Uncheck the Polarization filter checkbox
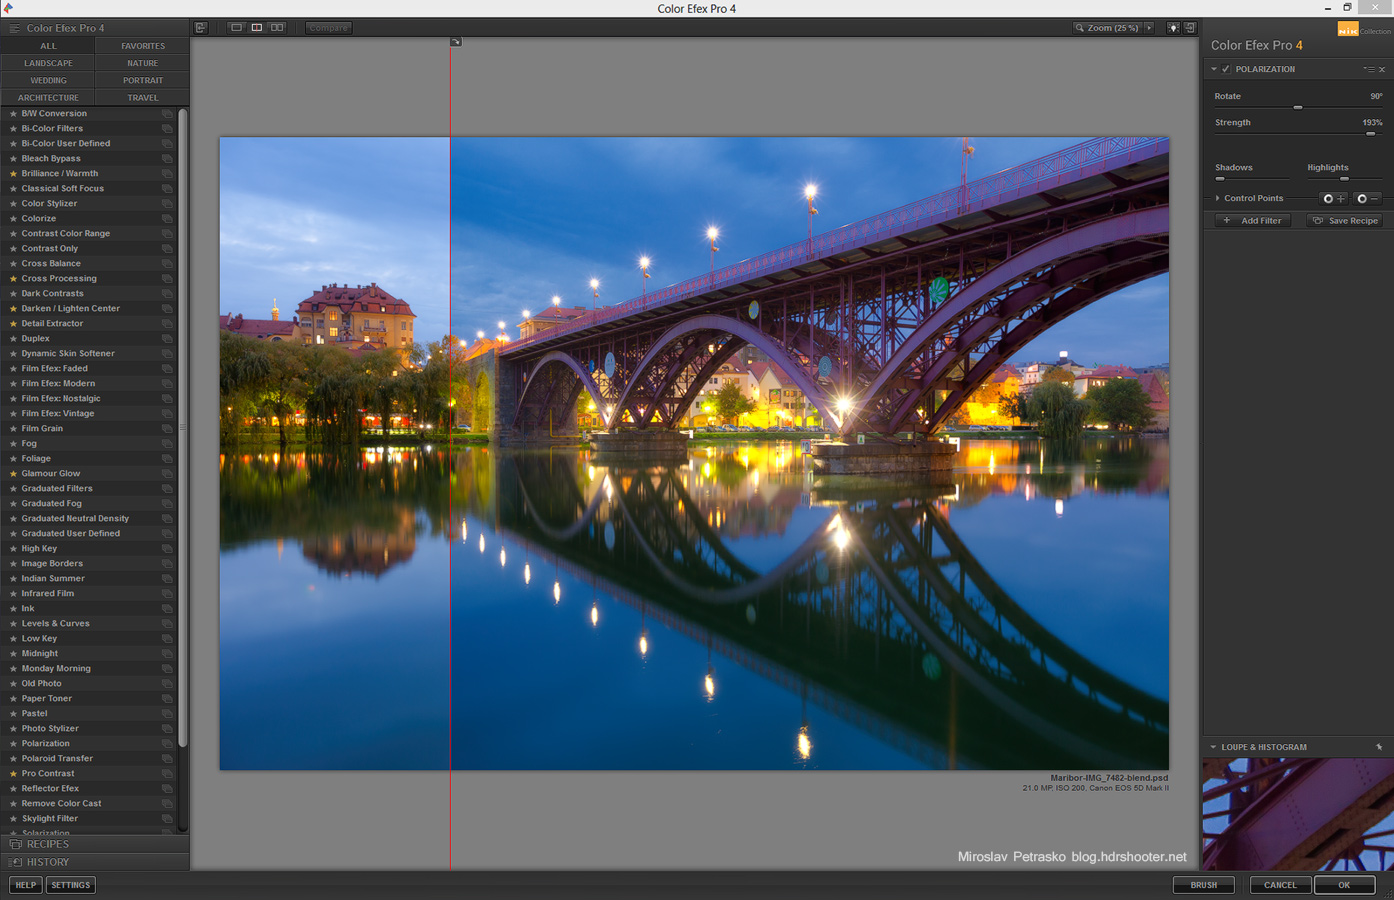This screenshot has height=900, width=1394. (1226, 69)
